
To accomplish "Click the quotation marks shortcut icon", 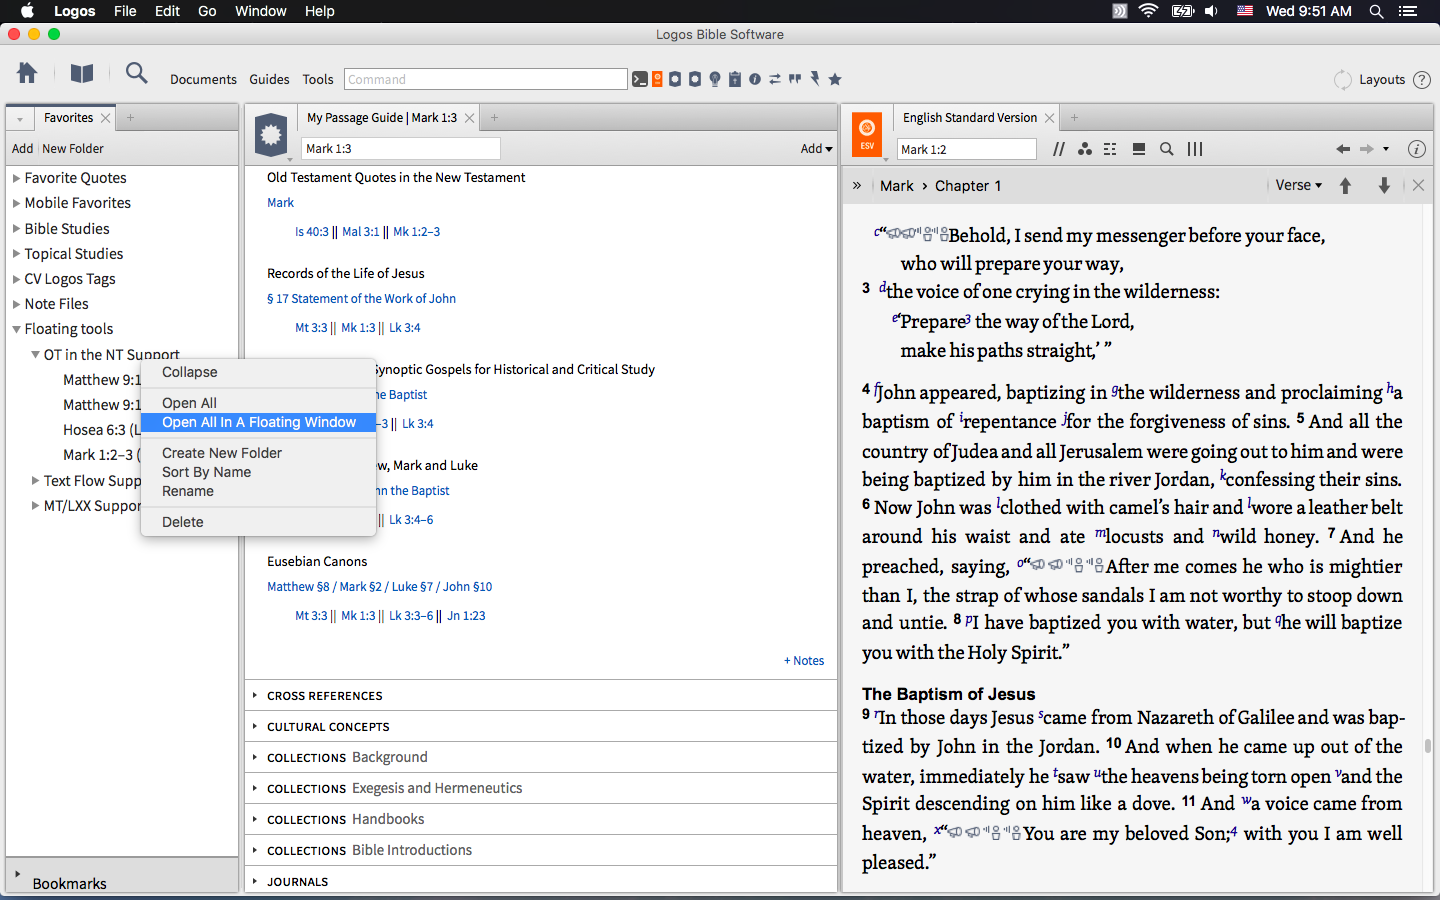I will [795, 79].
